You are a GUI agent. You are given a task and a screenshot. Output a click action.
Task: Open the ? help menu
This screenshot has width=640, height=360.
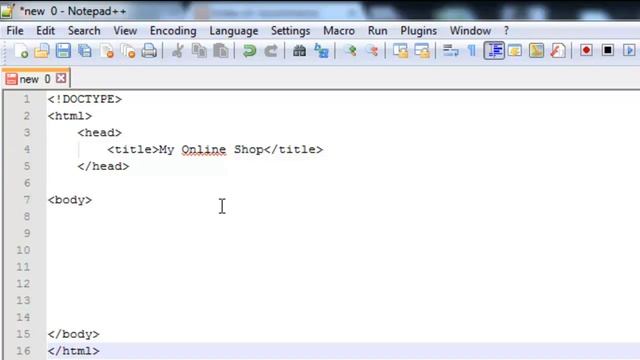507,31
